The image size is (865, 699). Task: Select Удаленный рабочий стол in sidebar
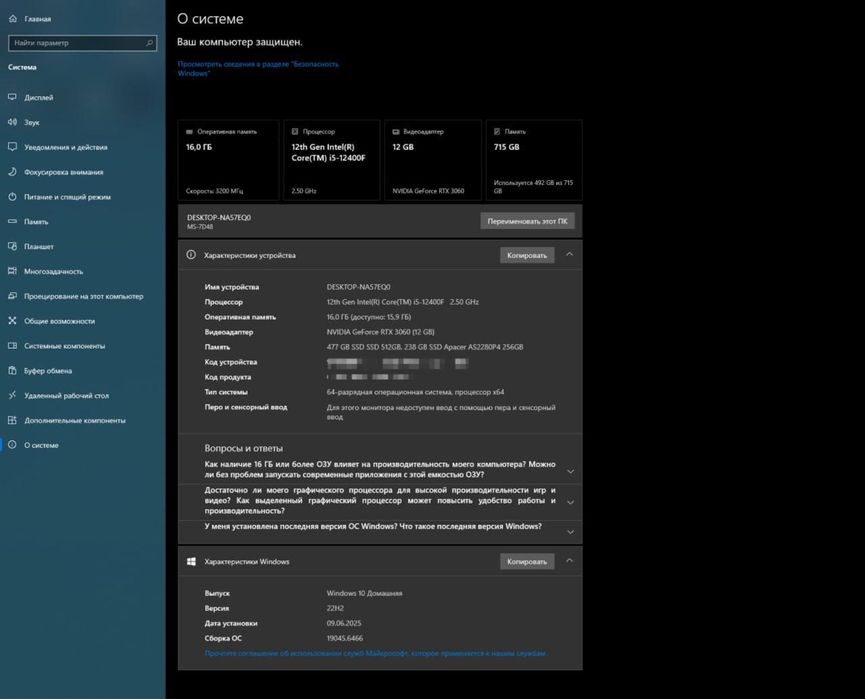[x=82, y=395]
